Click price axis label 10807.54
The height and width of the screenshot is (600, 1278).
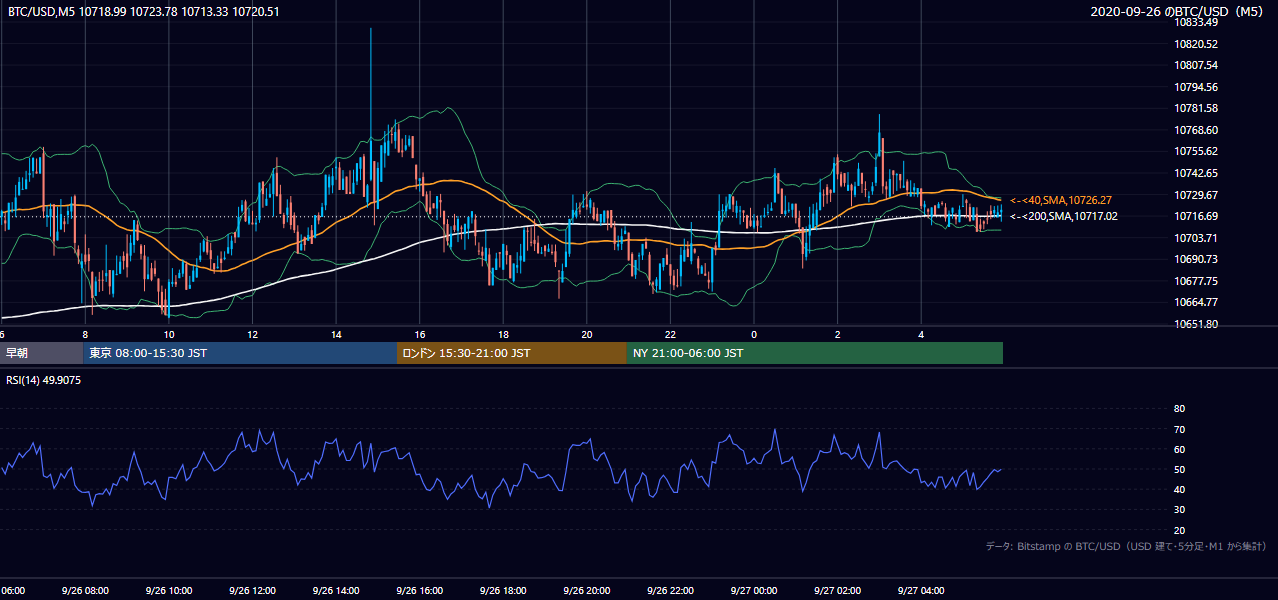coord(1196,65)
